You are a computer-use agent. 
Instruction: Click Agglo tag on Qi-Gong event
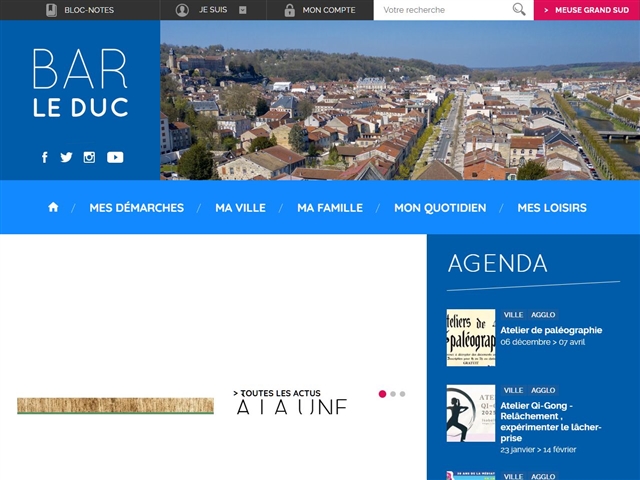[543, 390]
